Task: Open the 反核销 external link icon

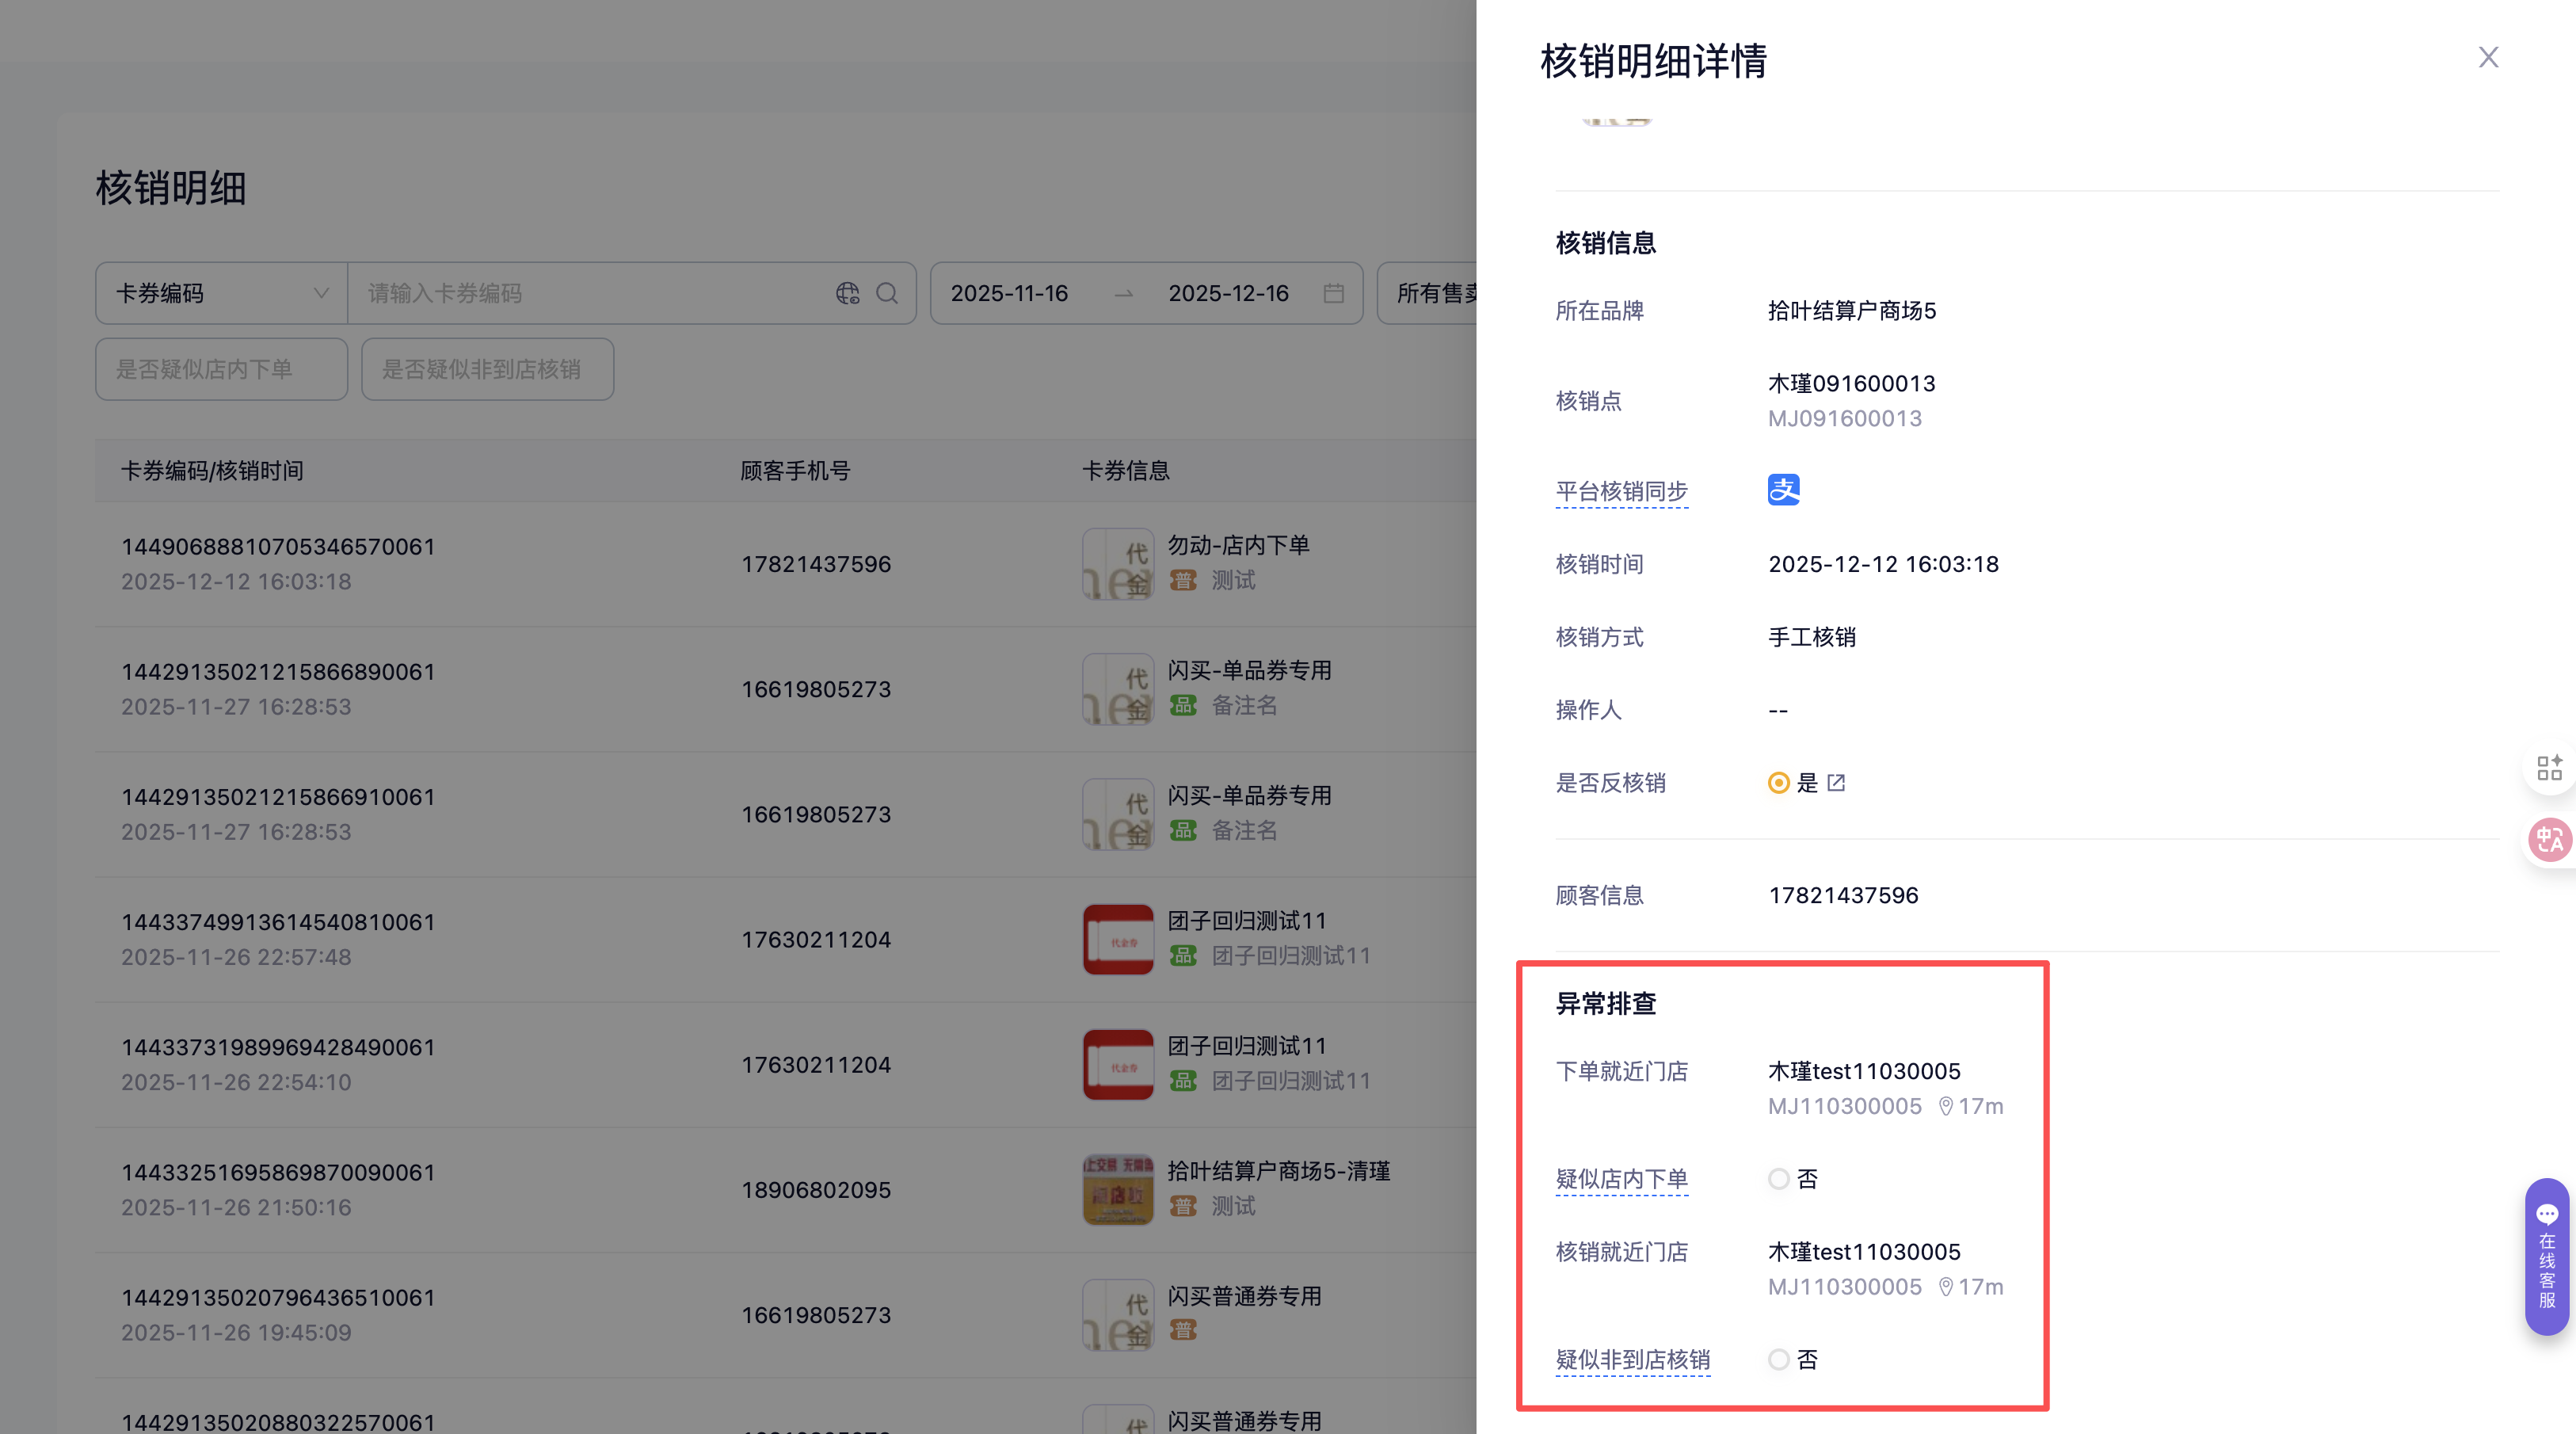Action: click(x=1836, y=783)
